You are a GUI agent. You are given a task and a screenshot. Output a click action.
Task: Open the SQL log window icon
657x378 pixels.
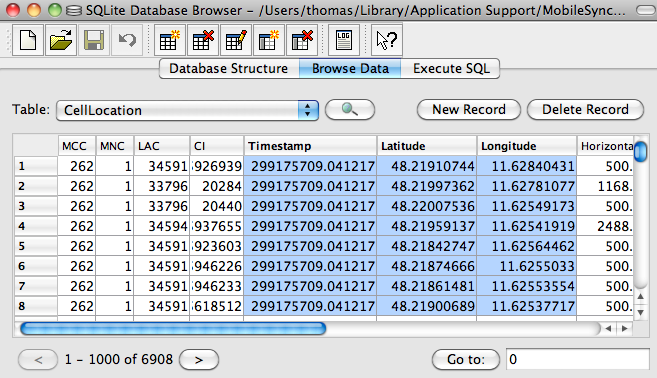click(x=344, y=40)
